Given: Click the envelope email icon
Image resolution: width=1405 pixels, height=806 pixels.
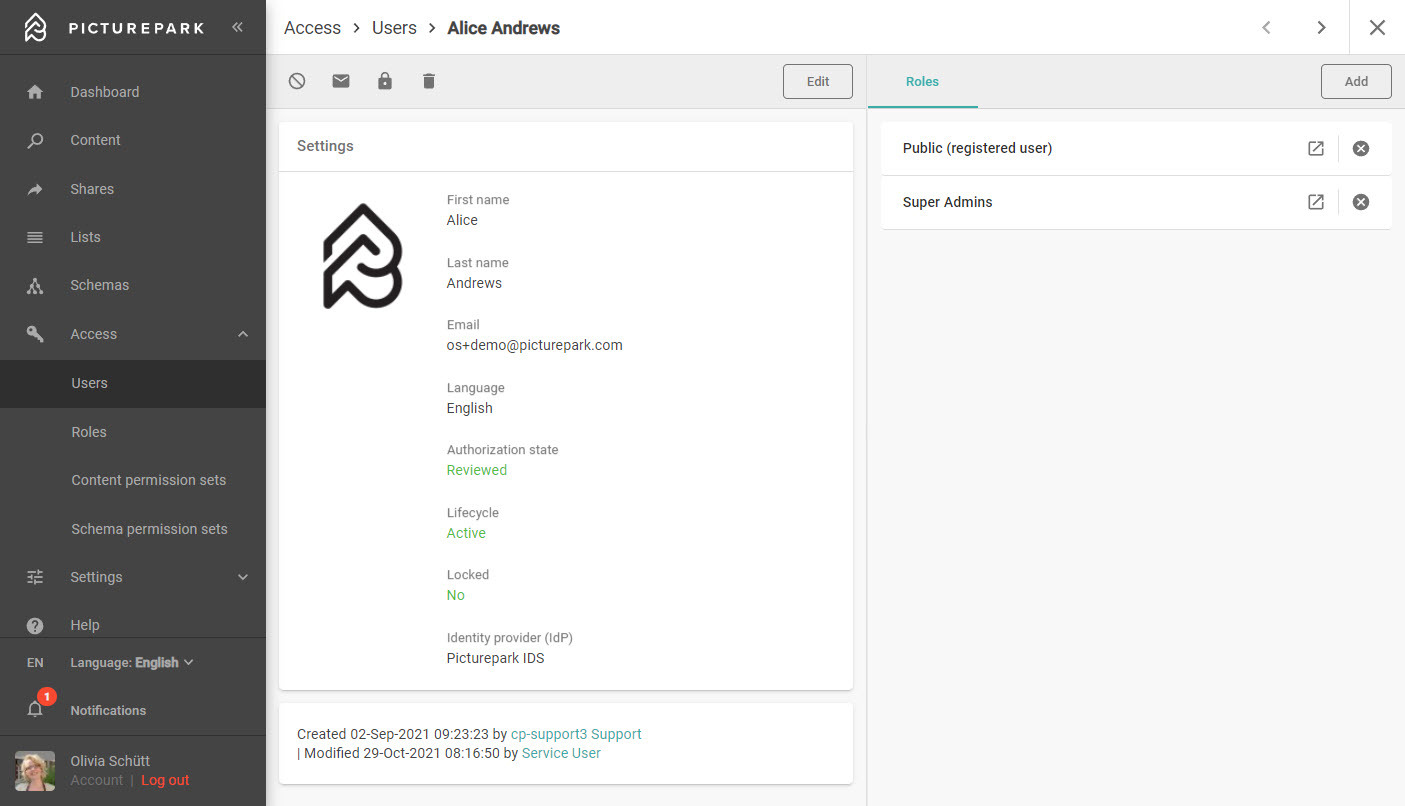Looking at the screenshot, I should tap(341, 81).
